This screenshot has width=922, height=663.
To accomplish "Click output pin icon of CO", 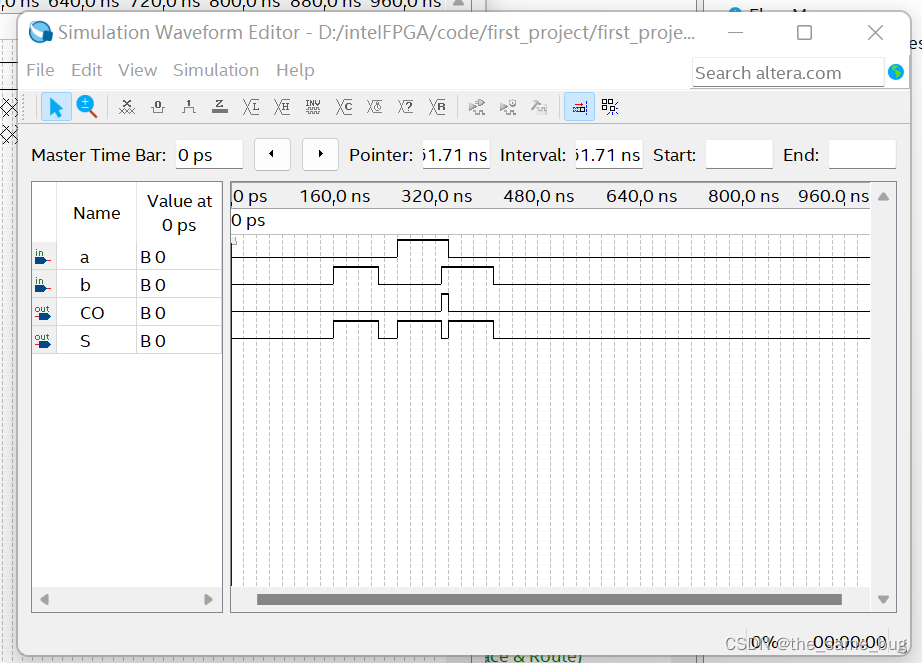I will 42,313.
